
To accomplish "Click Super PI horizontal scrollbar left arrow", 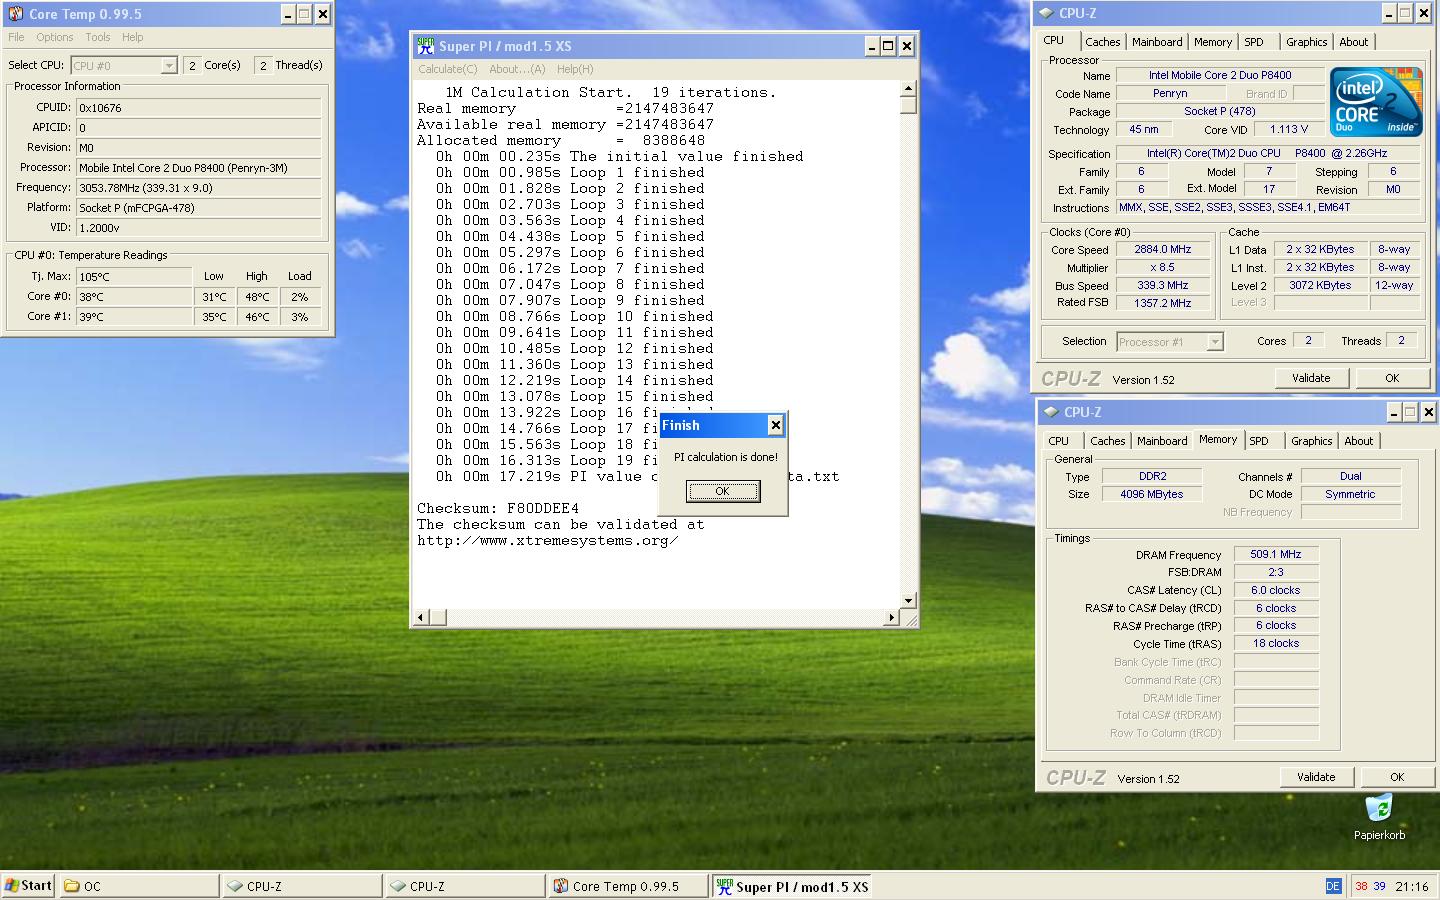I will pyautogui.click(x=422, y=618).
